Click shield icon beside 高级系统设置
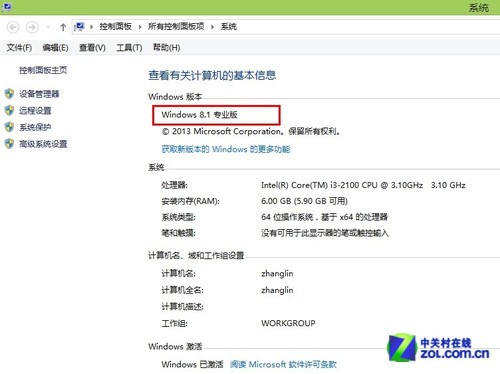The height and width of the screenshot is (374, 500). click(x=9, y=144)
